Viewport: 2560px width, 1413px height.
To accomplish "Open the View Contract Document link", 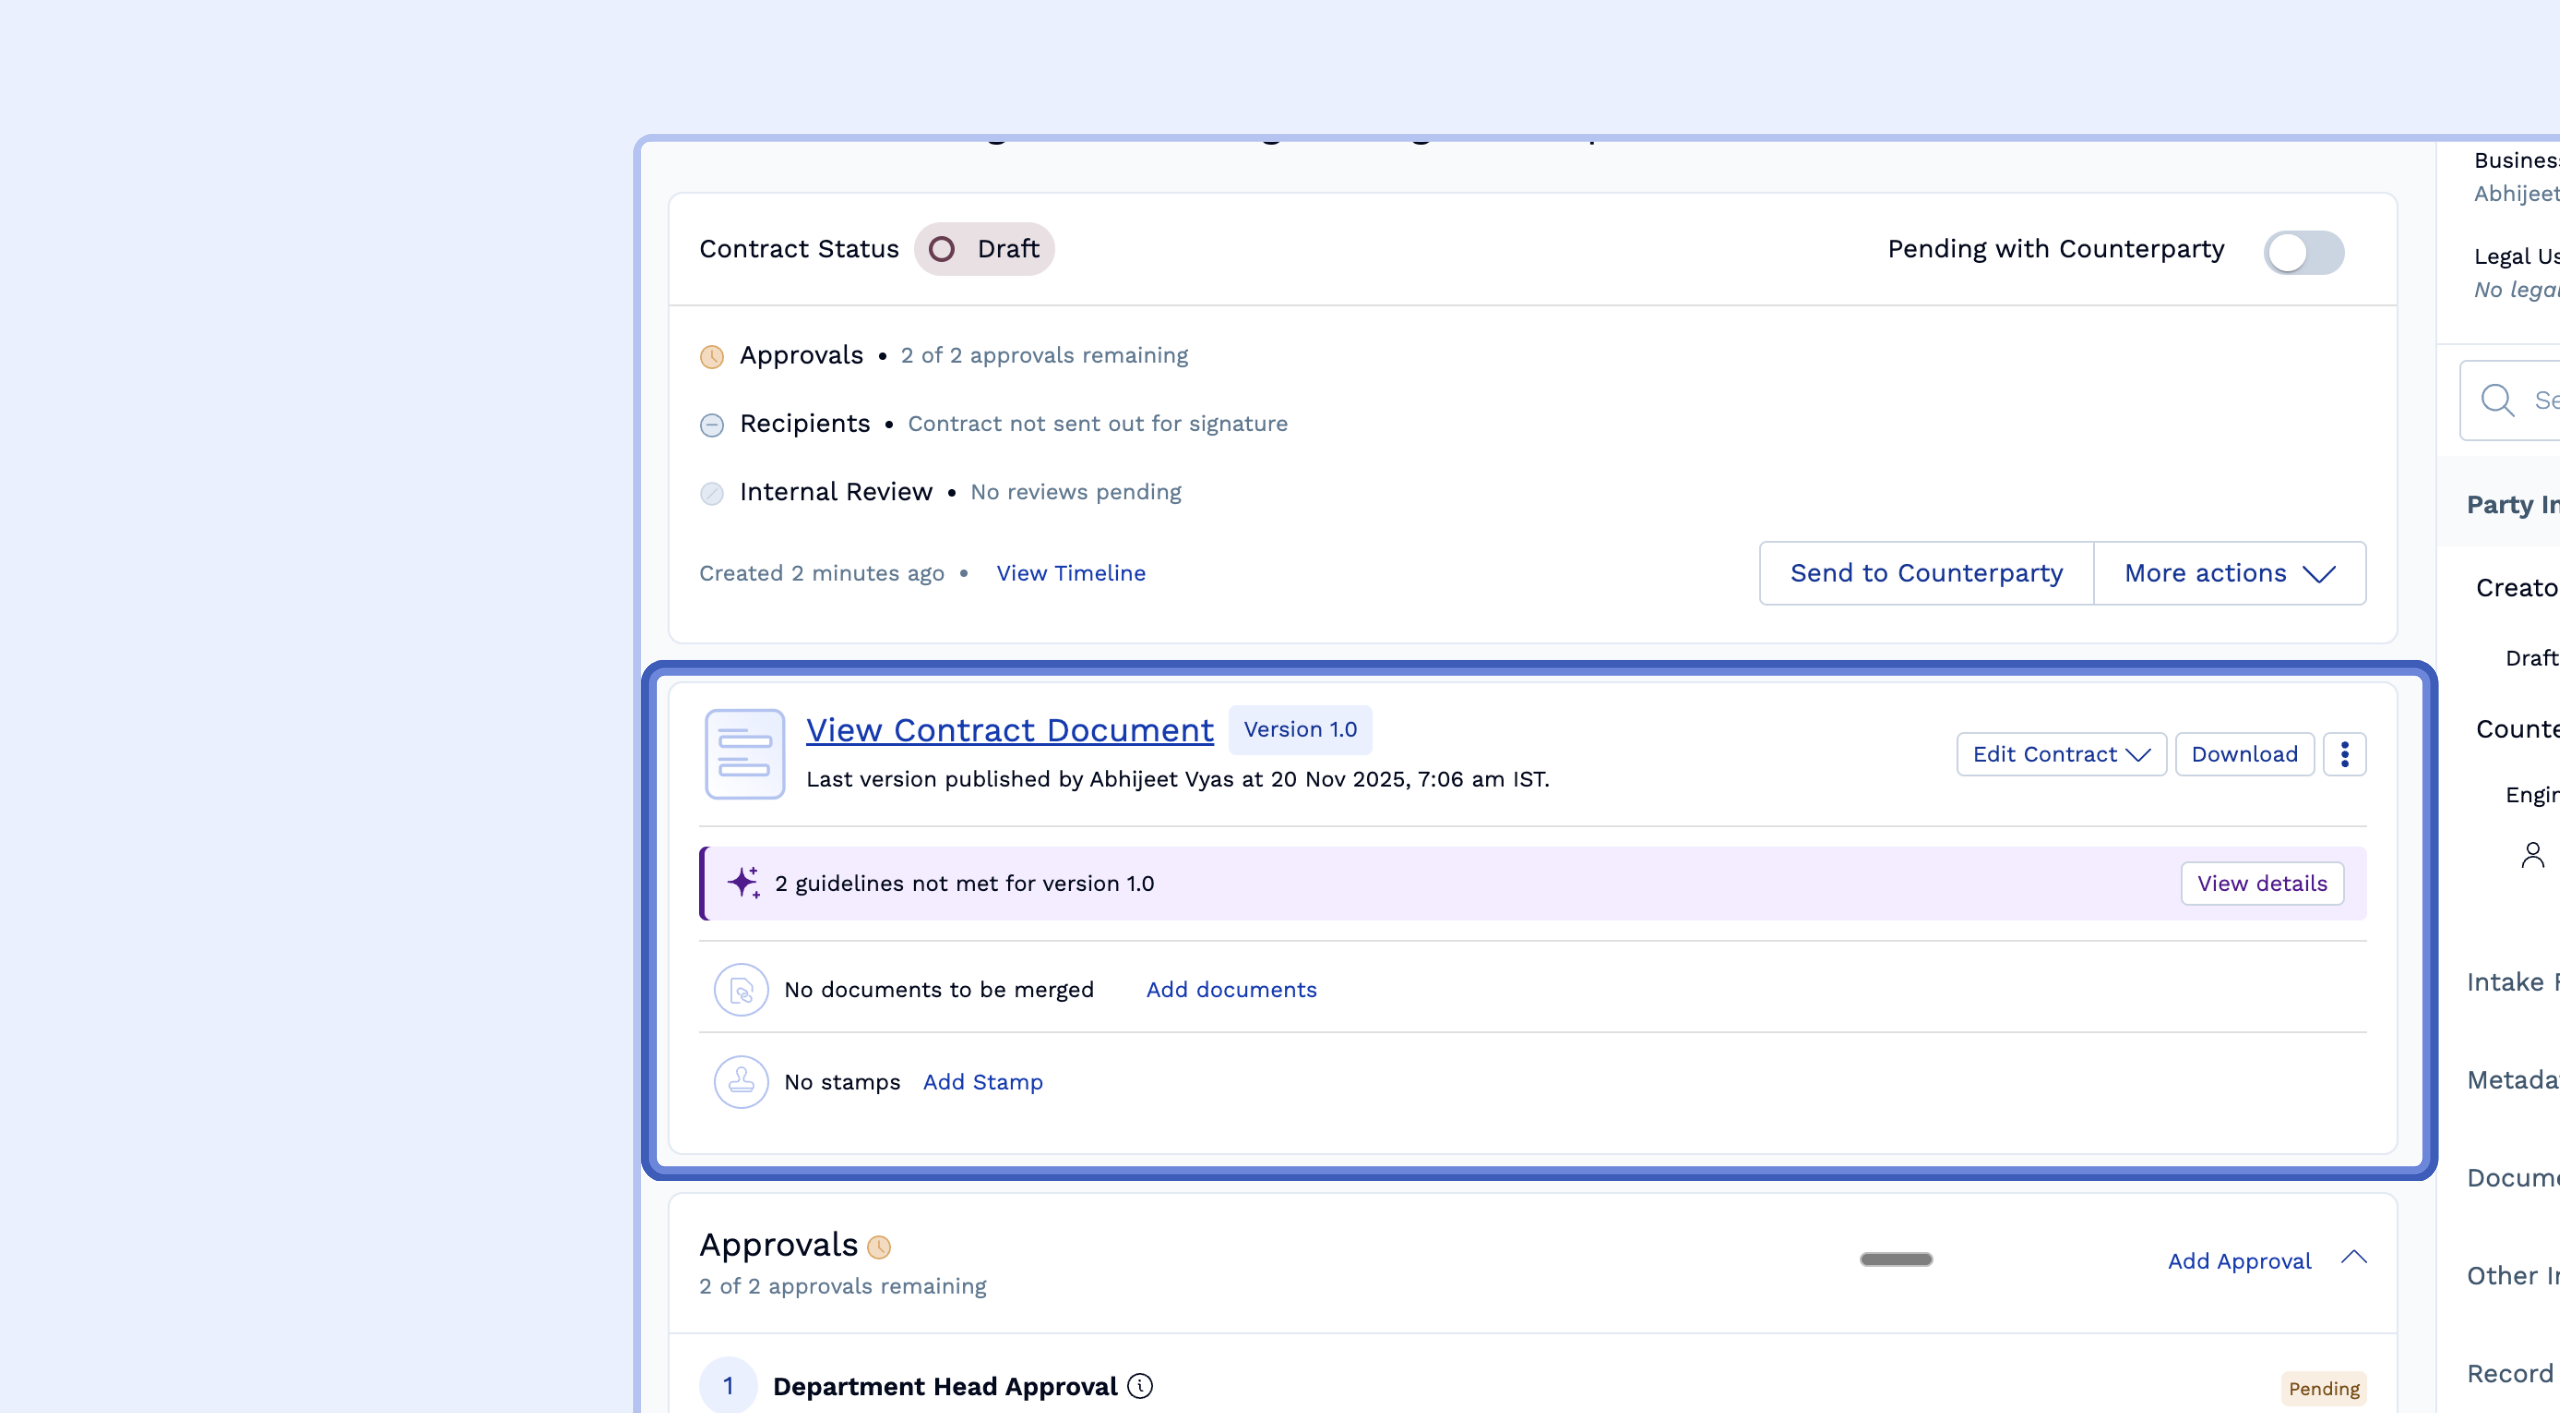I will pos(1009,730).
